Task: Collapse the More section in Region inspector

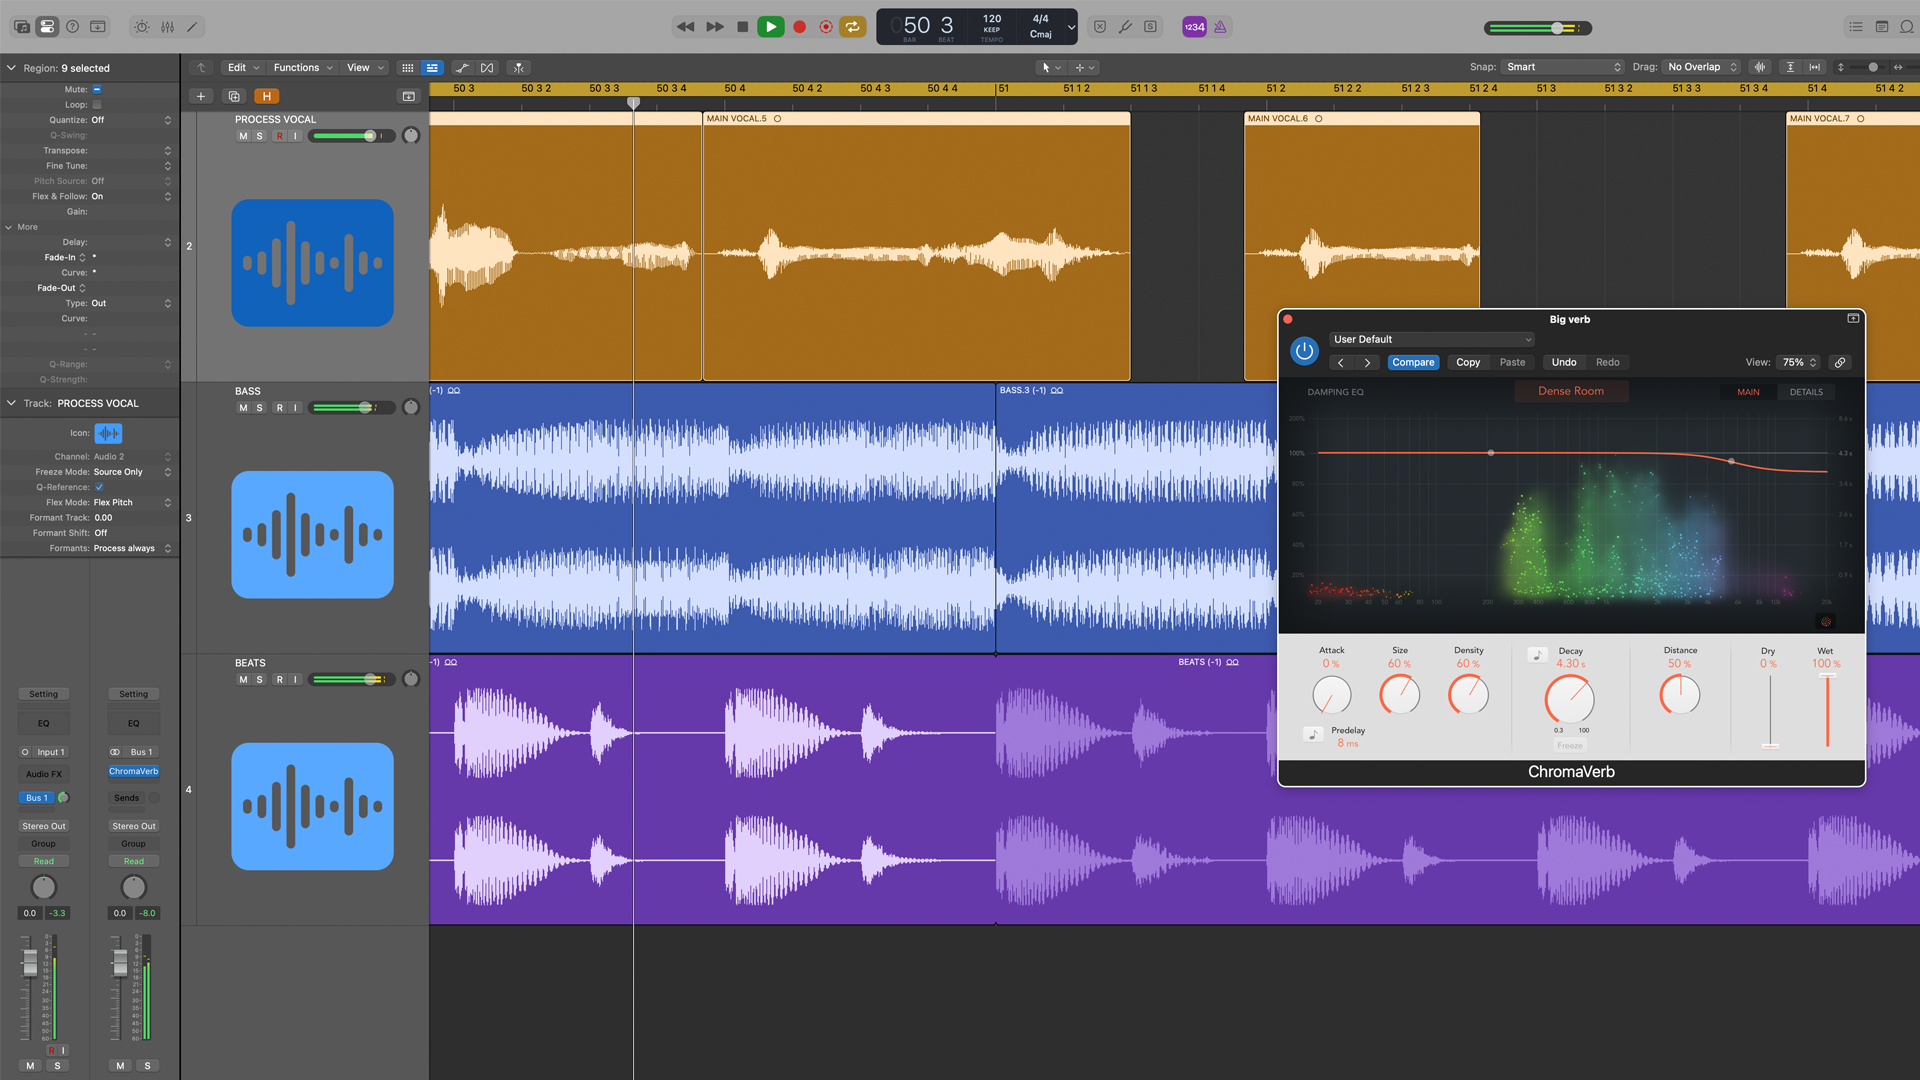Action: (9, 227)
